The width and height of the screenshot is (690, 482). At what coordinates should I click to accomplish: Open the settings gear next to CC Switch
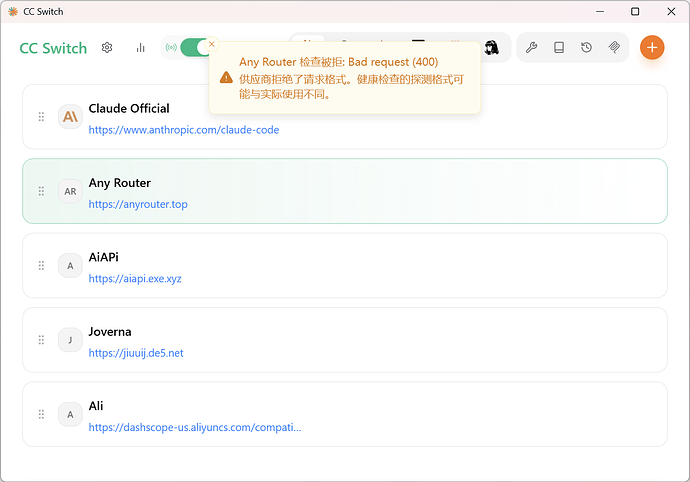pyautogui.click(x=107, y=48)
